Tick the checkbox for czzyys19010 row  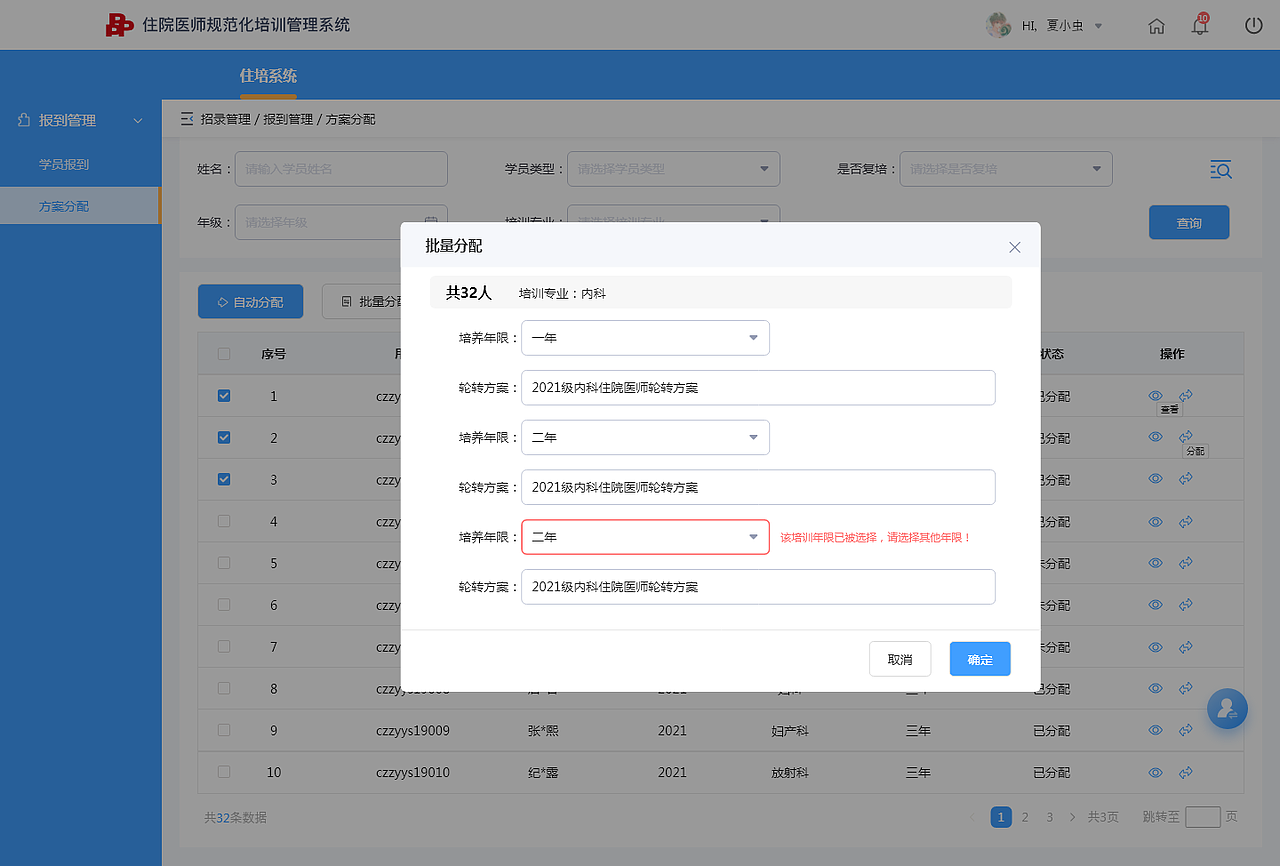224,772
